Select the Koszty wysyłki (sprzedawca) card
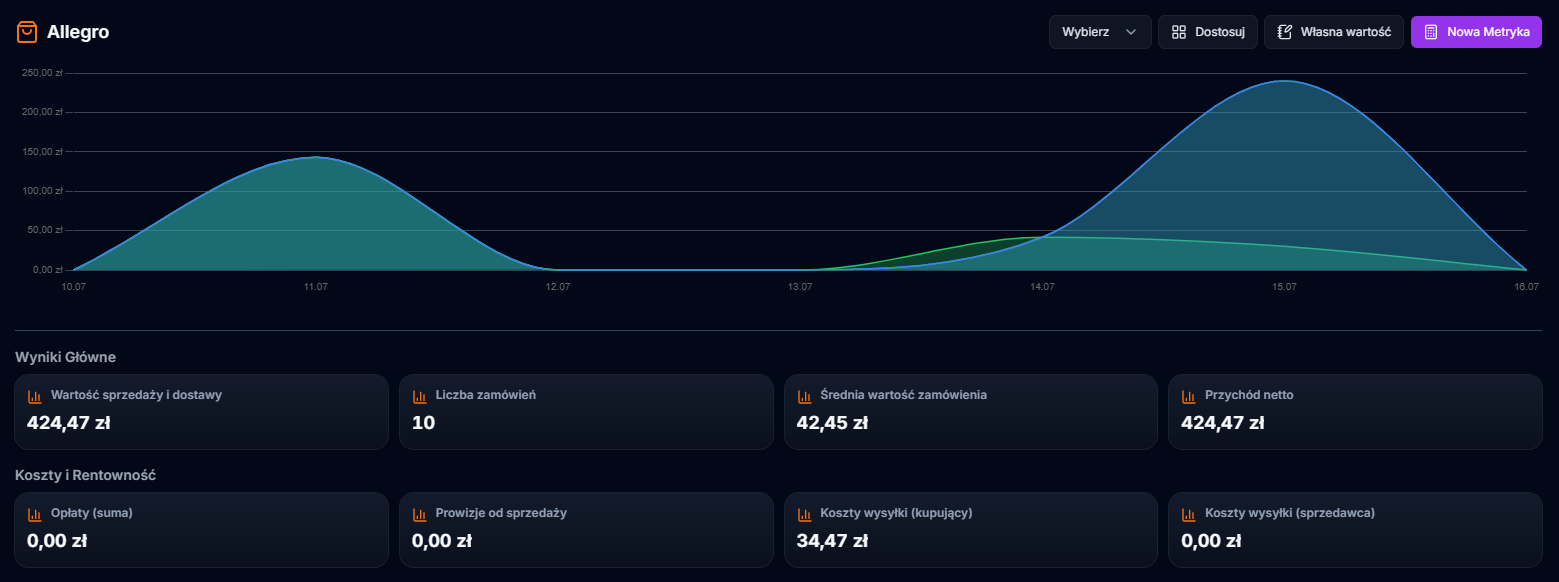 (x=1355, y=529)
